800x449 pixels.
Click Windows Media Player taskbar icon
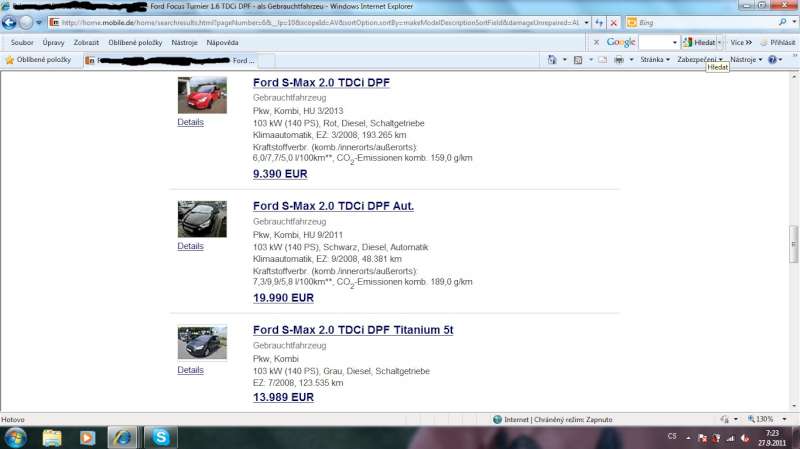87,437
